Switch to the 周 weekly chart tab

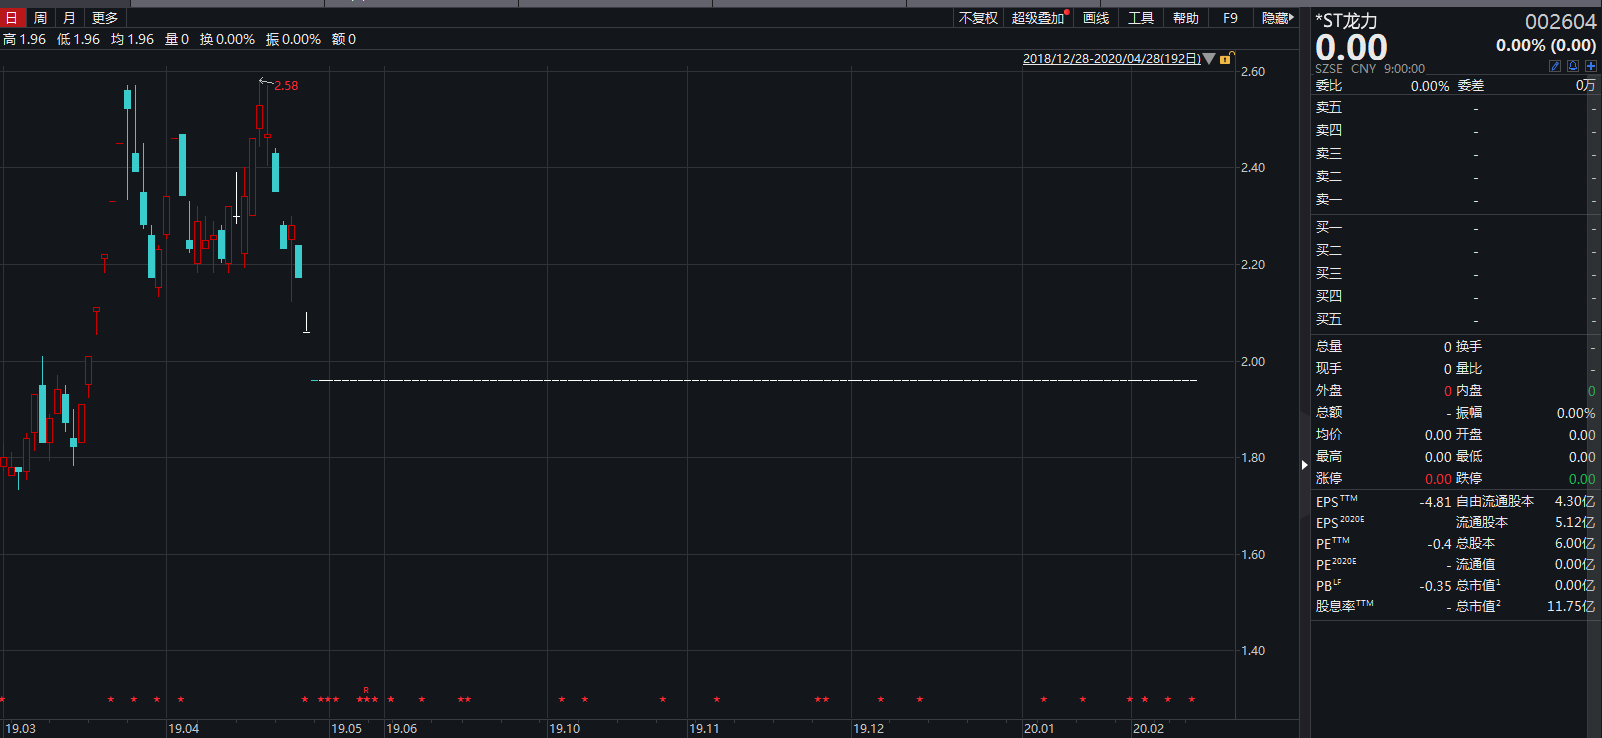40,18
